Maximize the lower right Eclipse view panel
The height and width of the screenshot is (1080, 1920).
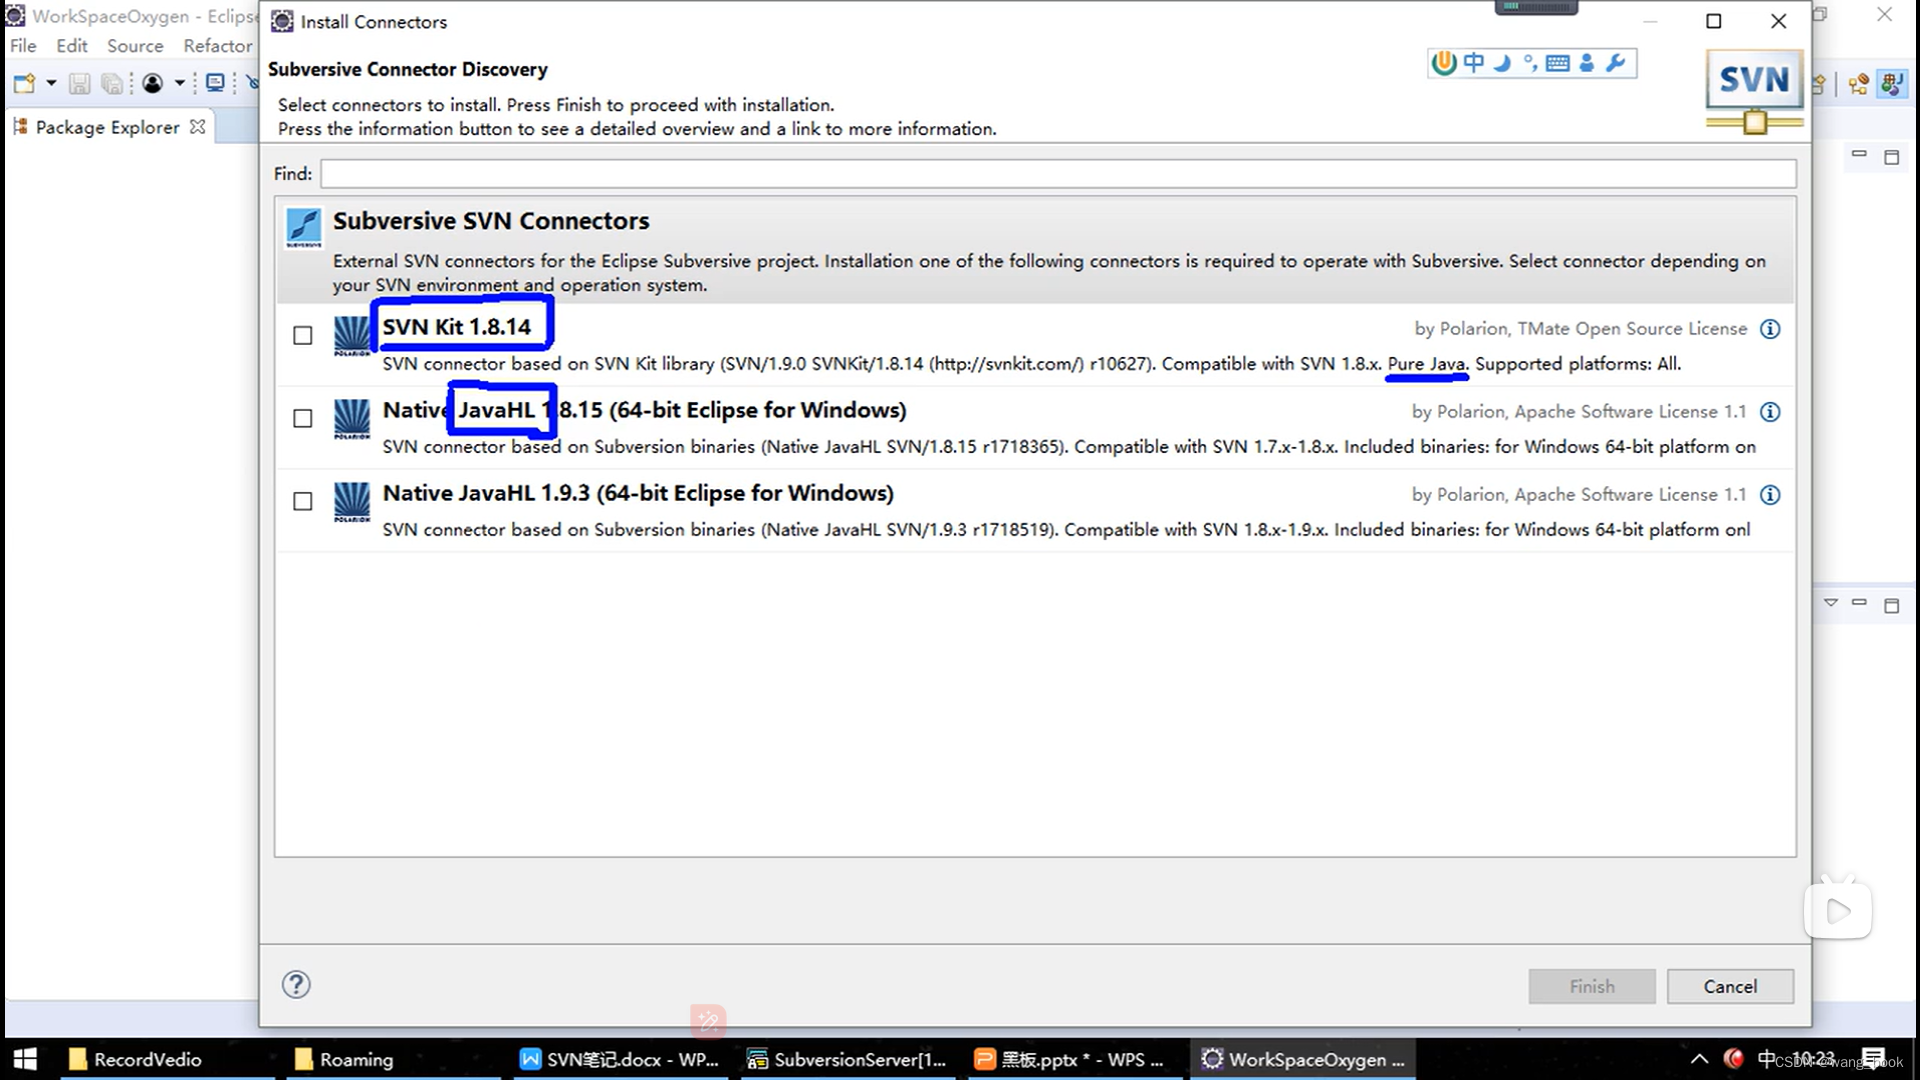click(x=1891, y=605)
